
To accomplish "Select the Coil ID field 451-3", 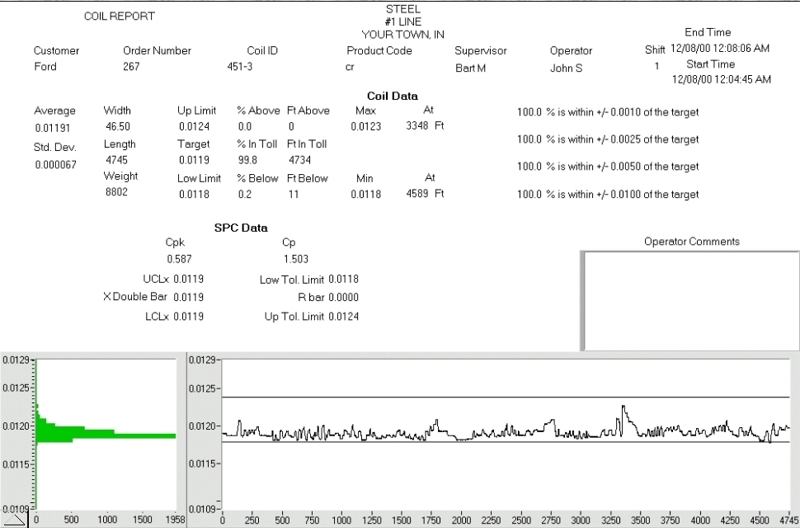I will 242,67.
